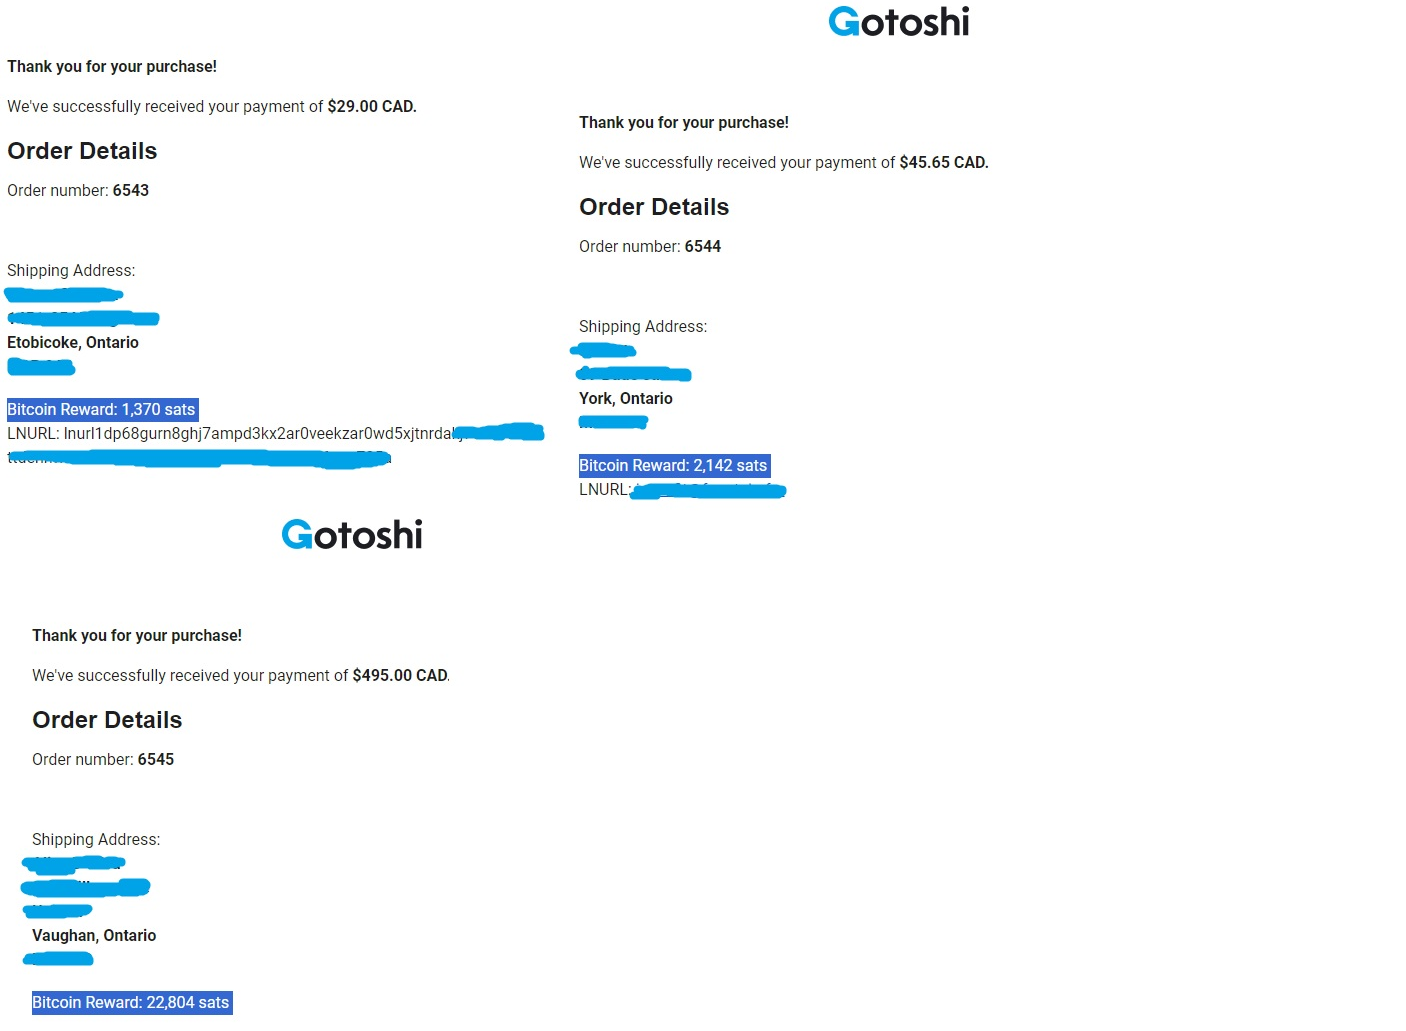Click order number 6544

[x=702, y=247]
